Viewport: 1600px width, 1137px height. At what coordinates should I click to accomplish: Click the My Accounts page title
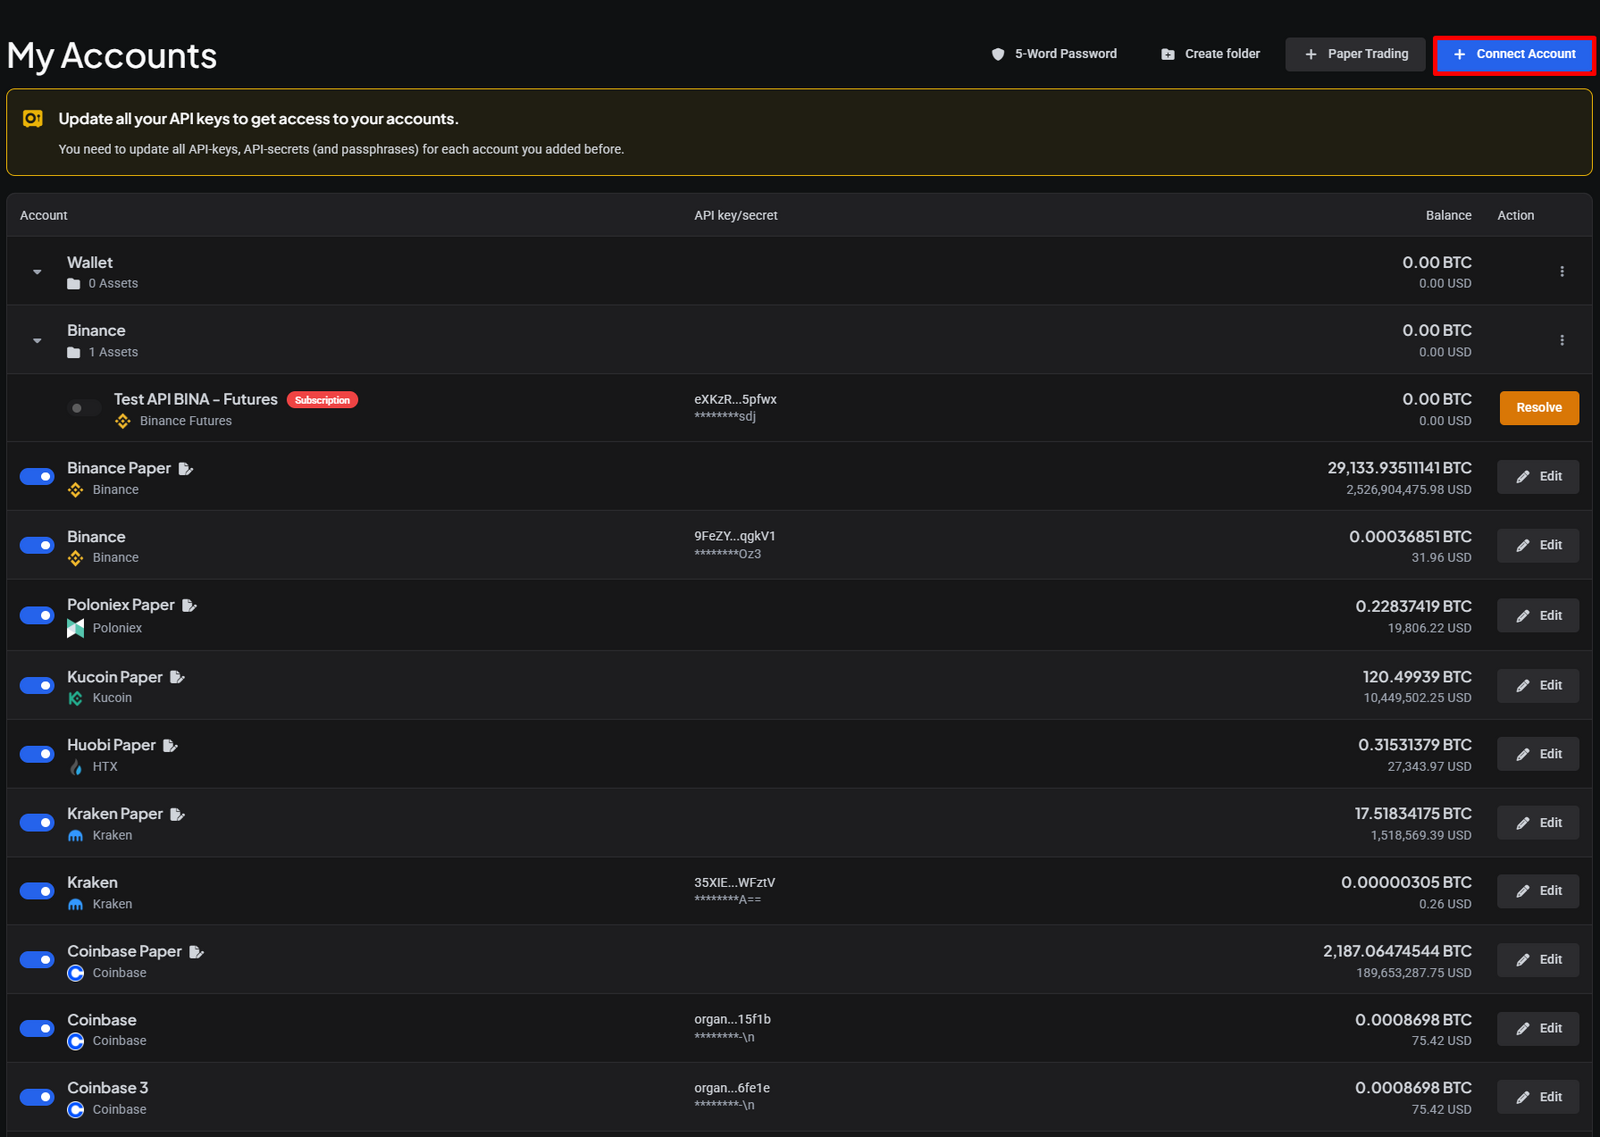tap(112, 56)
